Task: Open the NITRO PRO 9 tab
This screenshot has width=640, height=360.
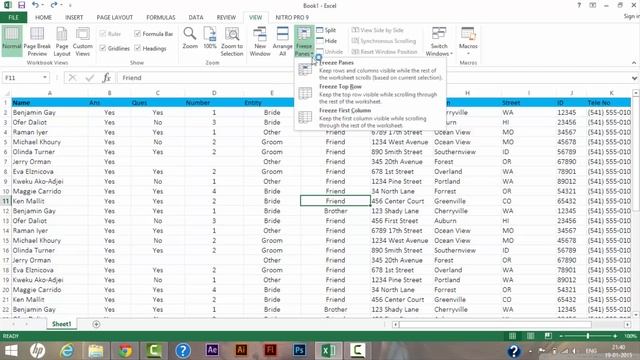Action: (x=292, y=17)
